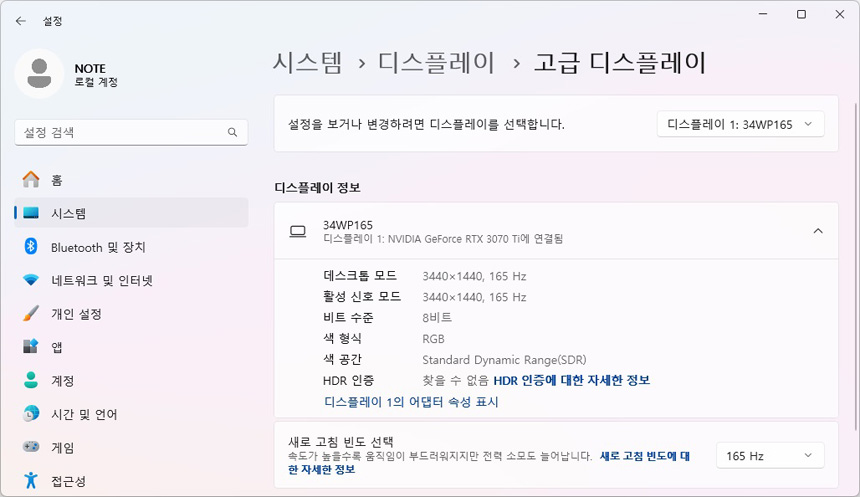Click the time and language globe icon
Image resolution: width=860 pixels, height=497 pixels.
31,414
